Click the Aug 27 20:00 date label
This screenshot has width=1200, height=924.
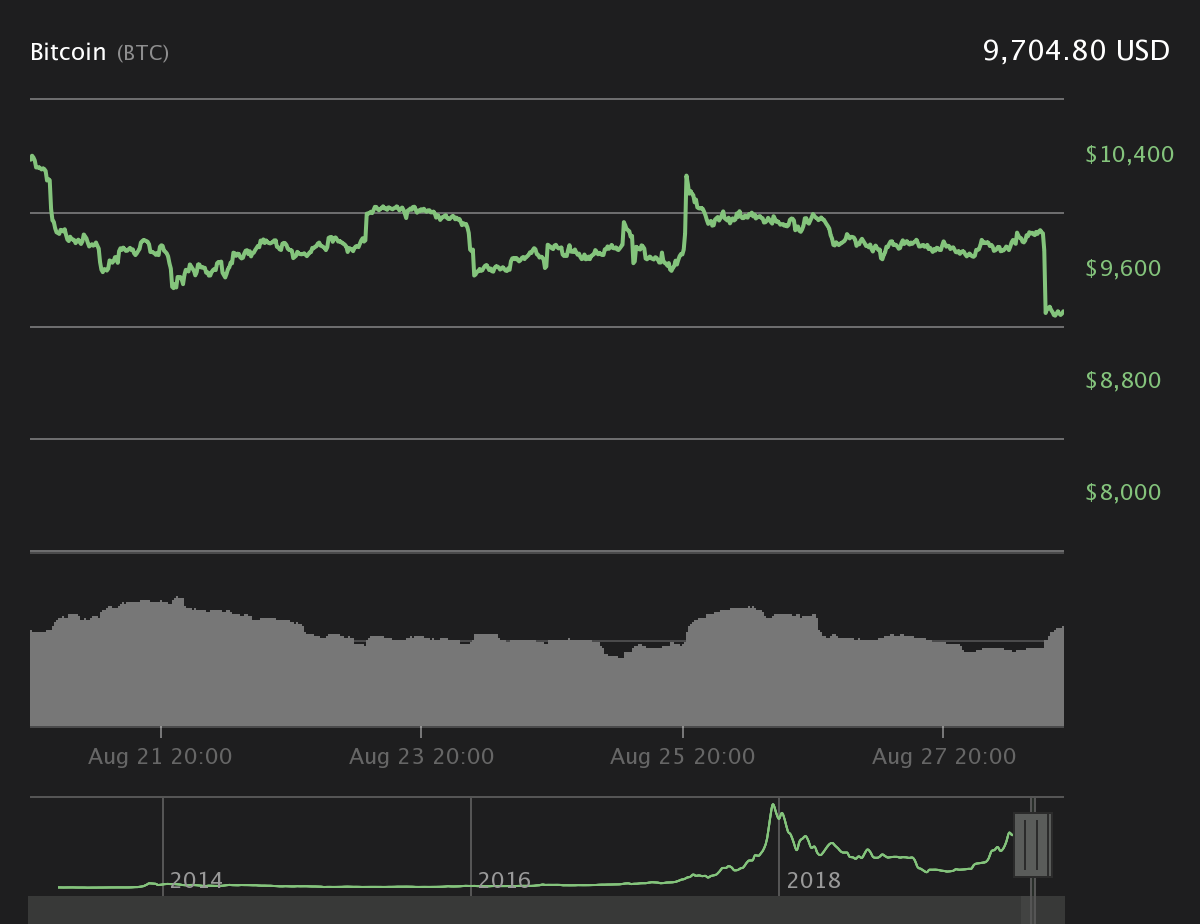(x=944, y=757)
